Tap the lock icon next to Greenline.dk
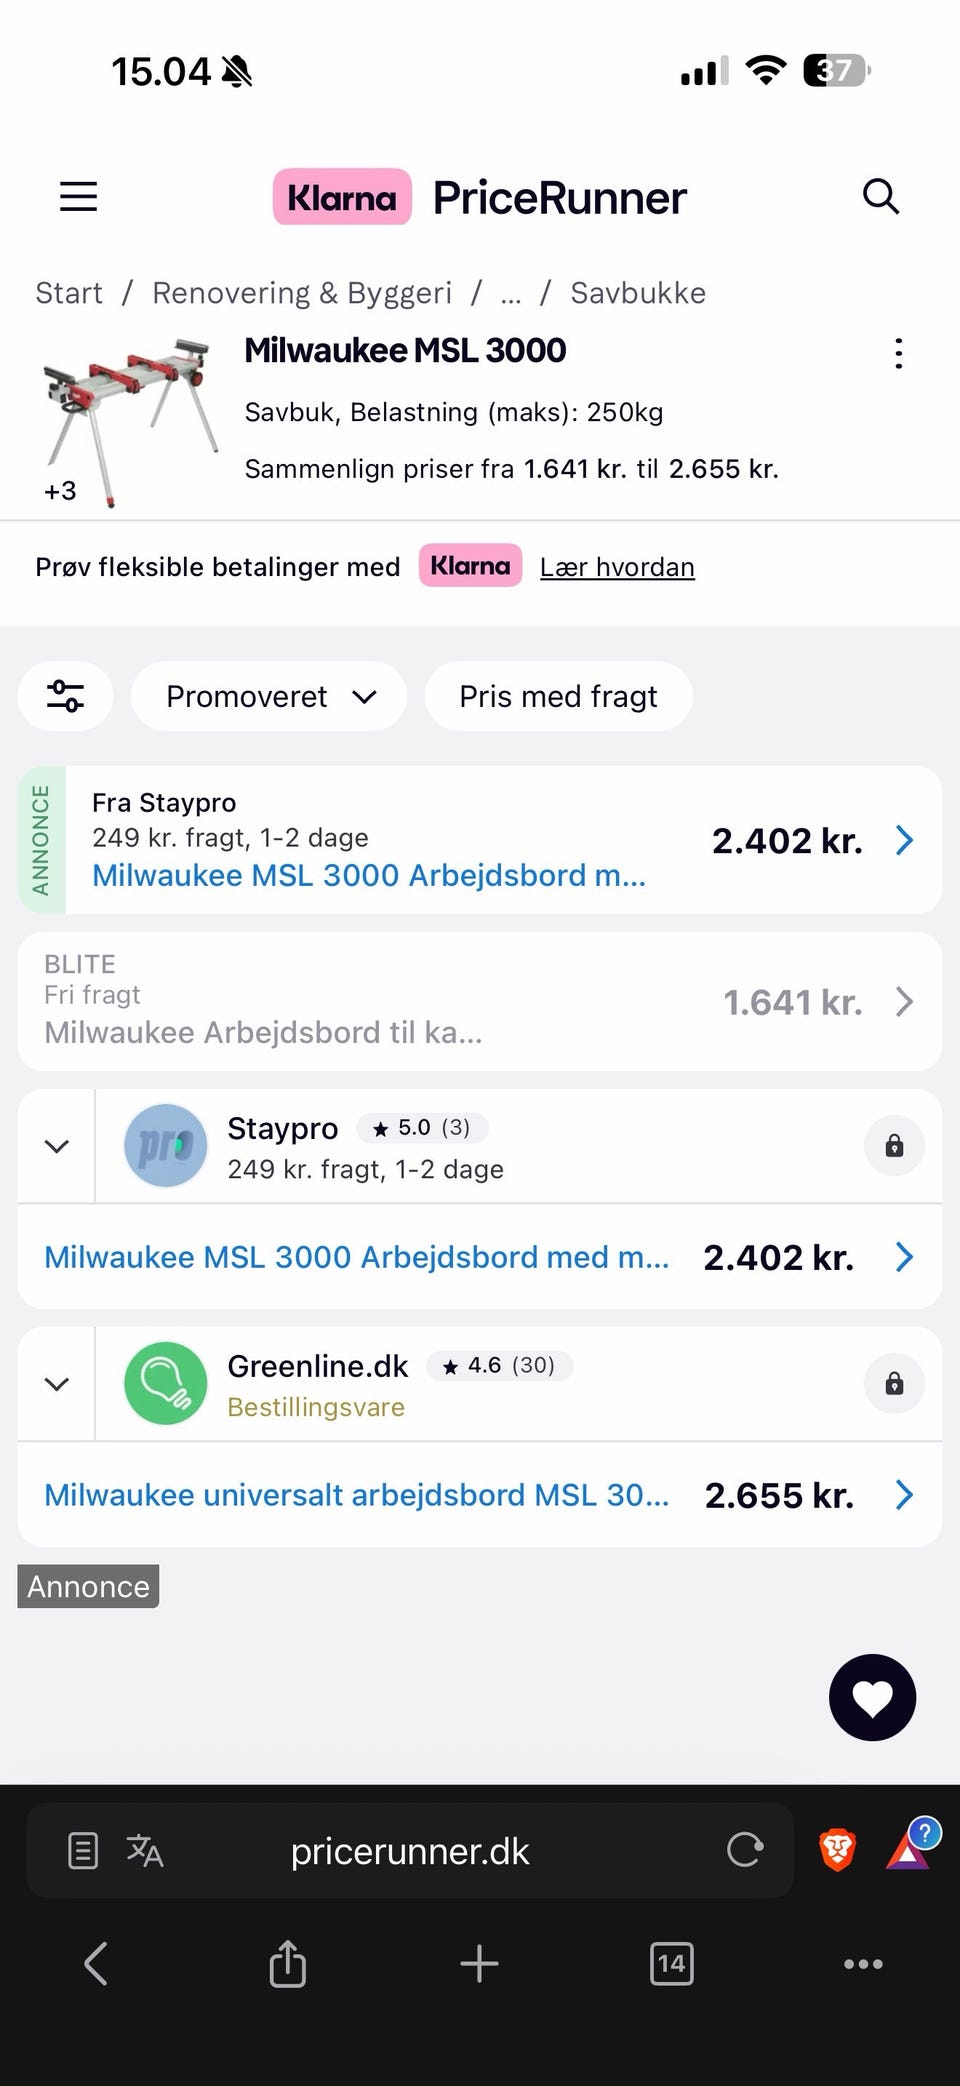The image size is (960, 2086). coord(894,1383)
